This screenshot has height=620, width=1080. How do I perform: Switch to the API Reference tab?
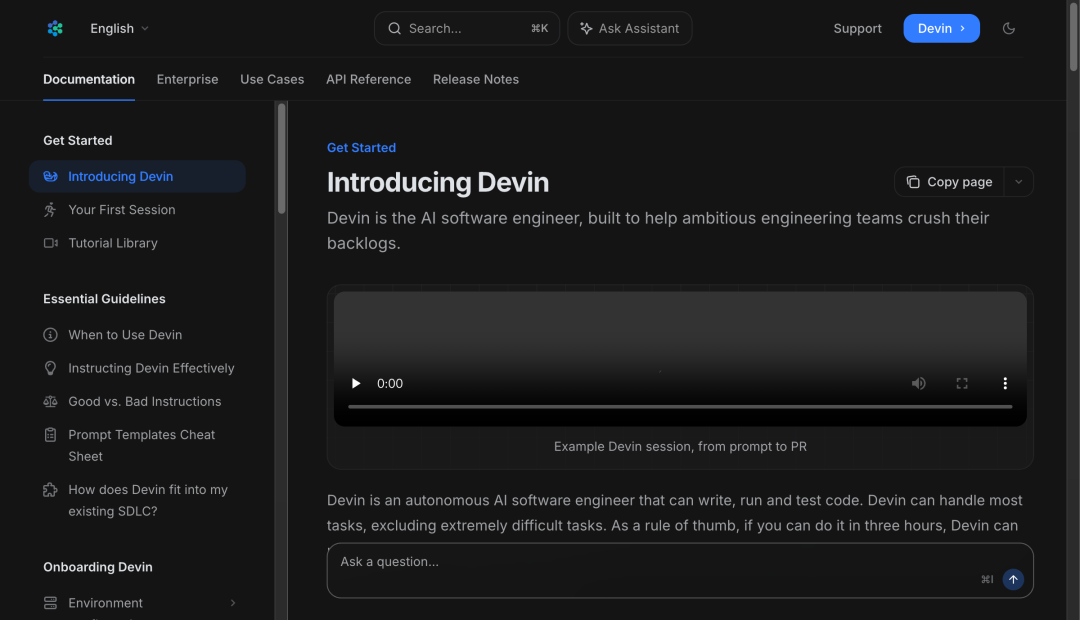coord(368,79)
